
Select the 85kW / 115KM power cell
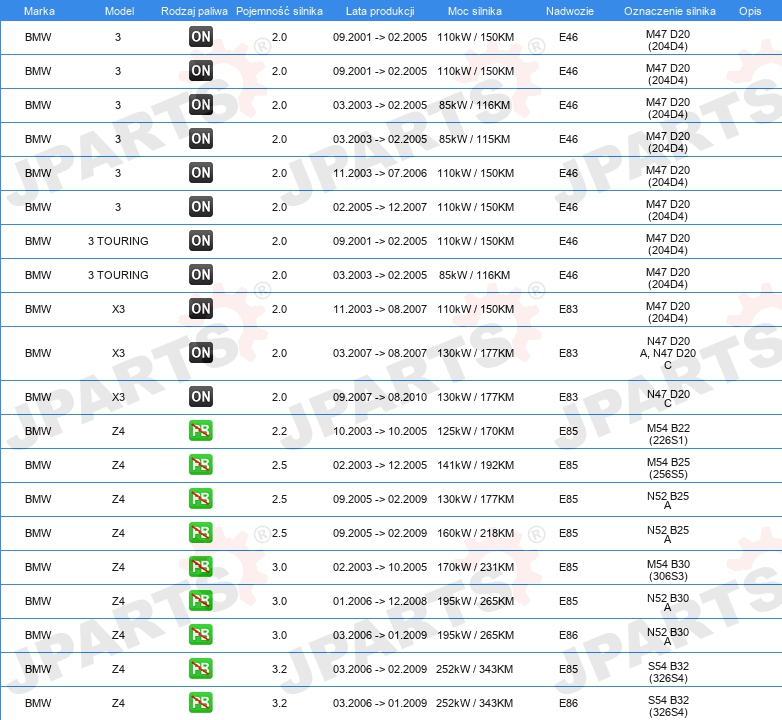(474, 139)
